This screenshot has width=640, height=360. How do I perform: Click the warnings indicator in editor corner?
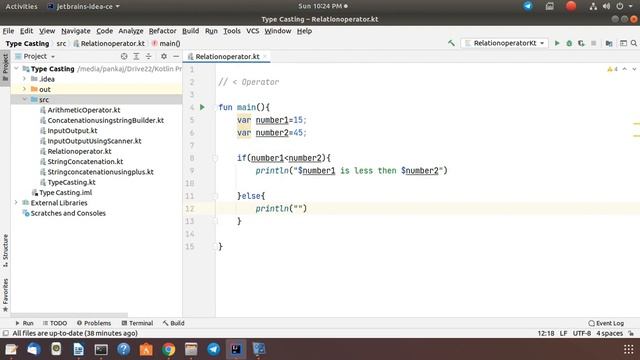click(x=612, y=69)
